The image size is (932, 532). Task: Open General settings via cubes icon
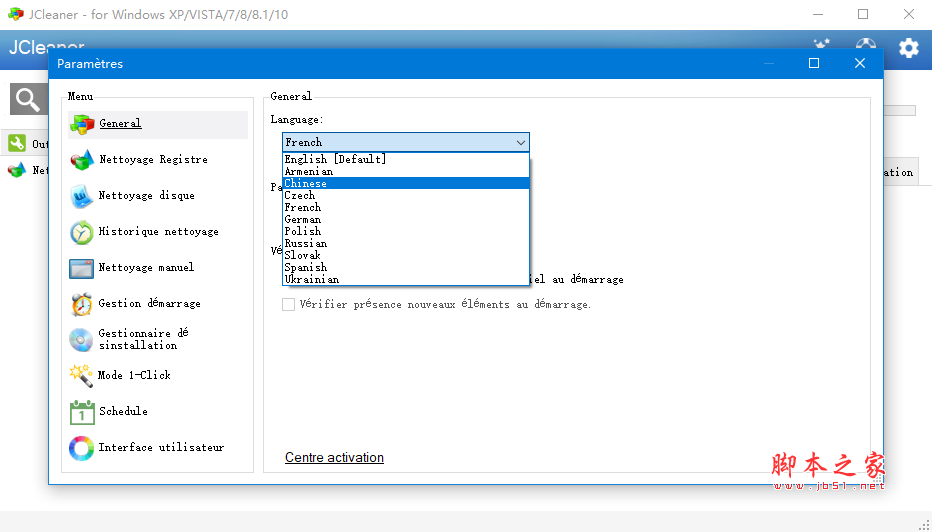[x=82, y=124]
